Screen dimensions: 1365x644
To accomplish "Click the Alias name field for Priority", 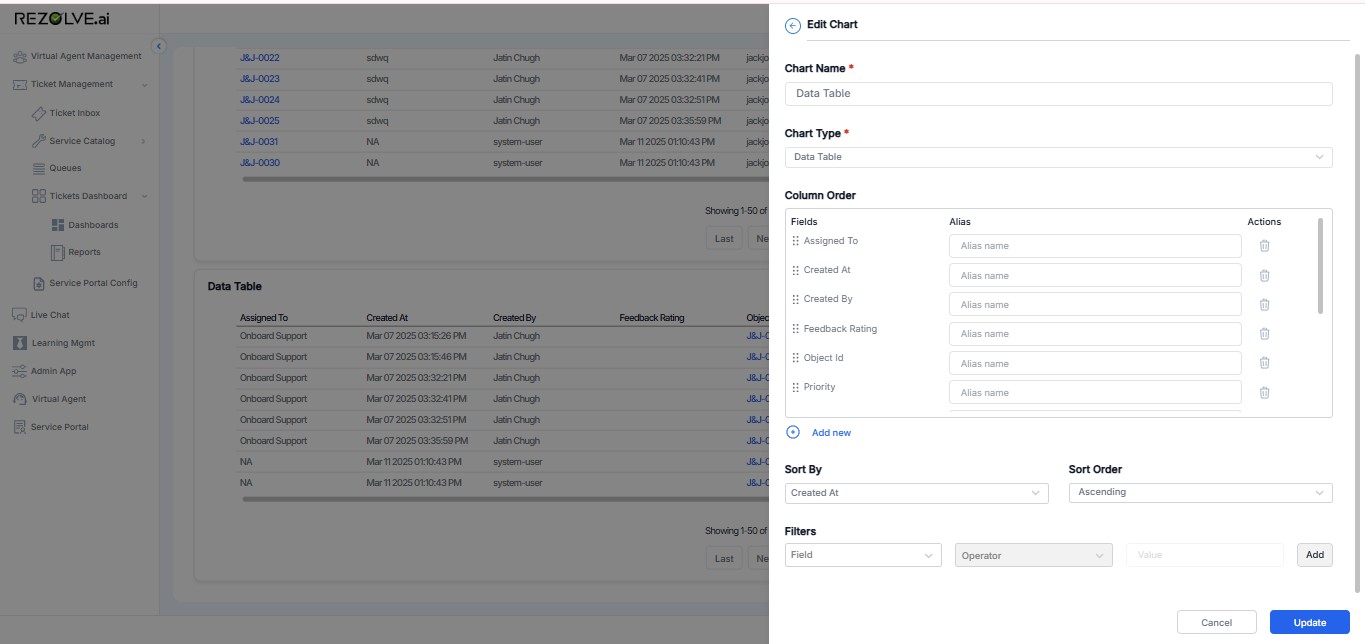I will 1095,393.
